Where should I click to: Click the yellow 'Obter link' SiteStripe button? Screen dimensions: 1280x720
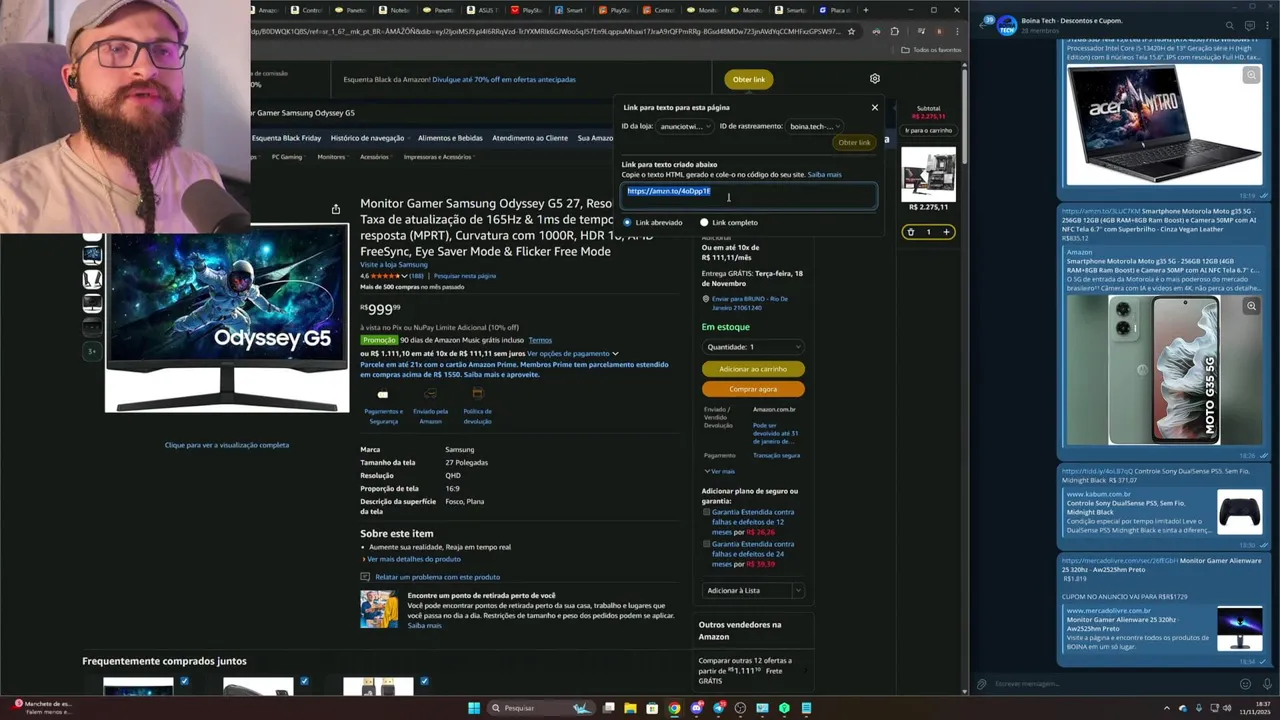748,79
